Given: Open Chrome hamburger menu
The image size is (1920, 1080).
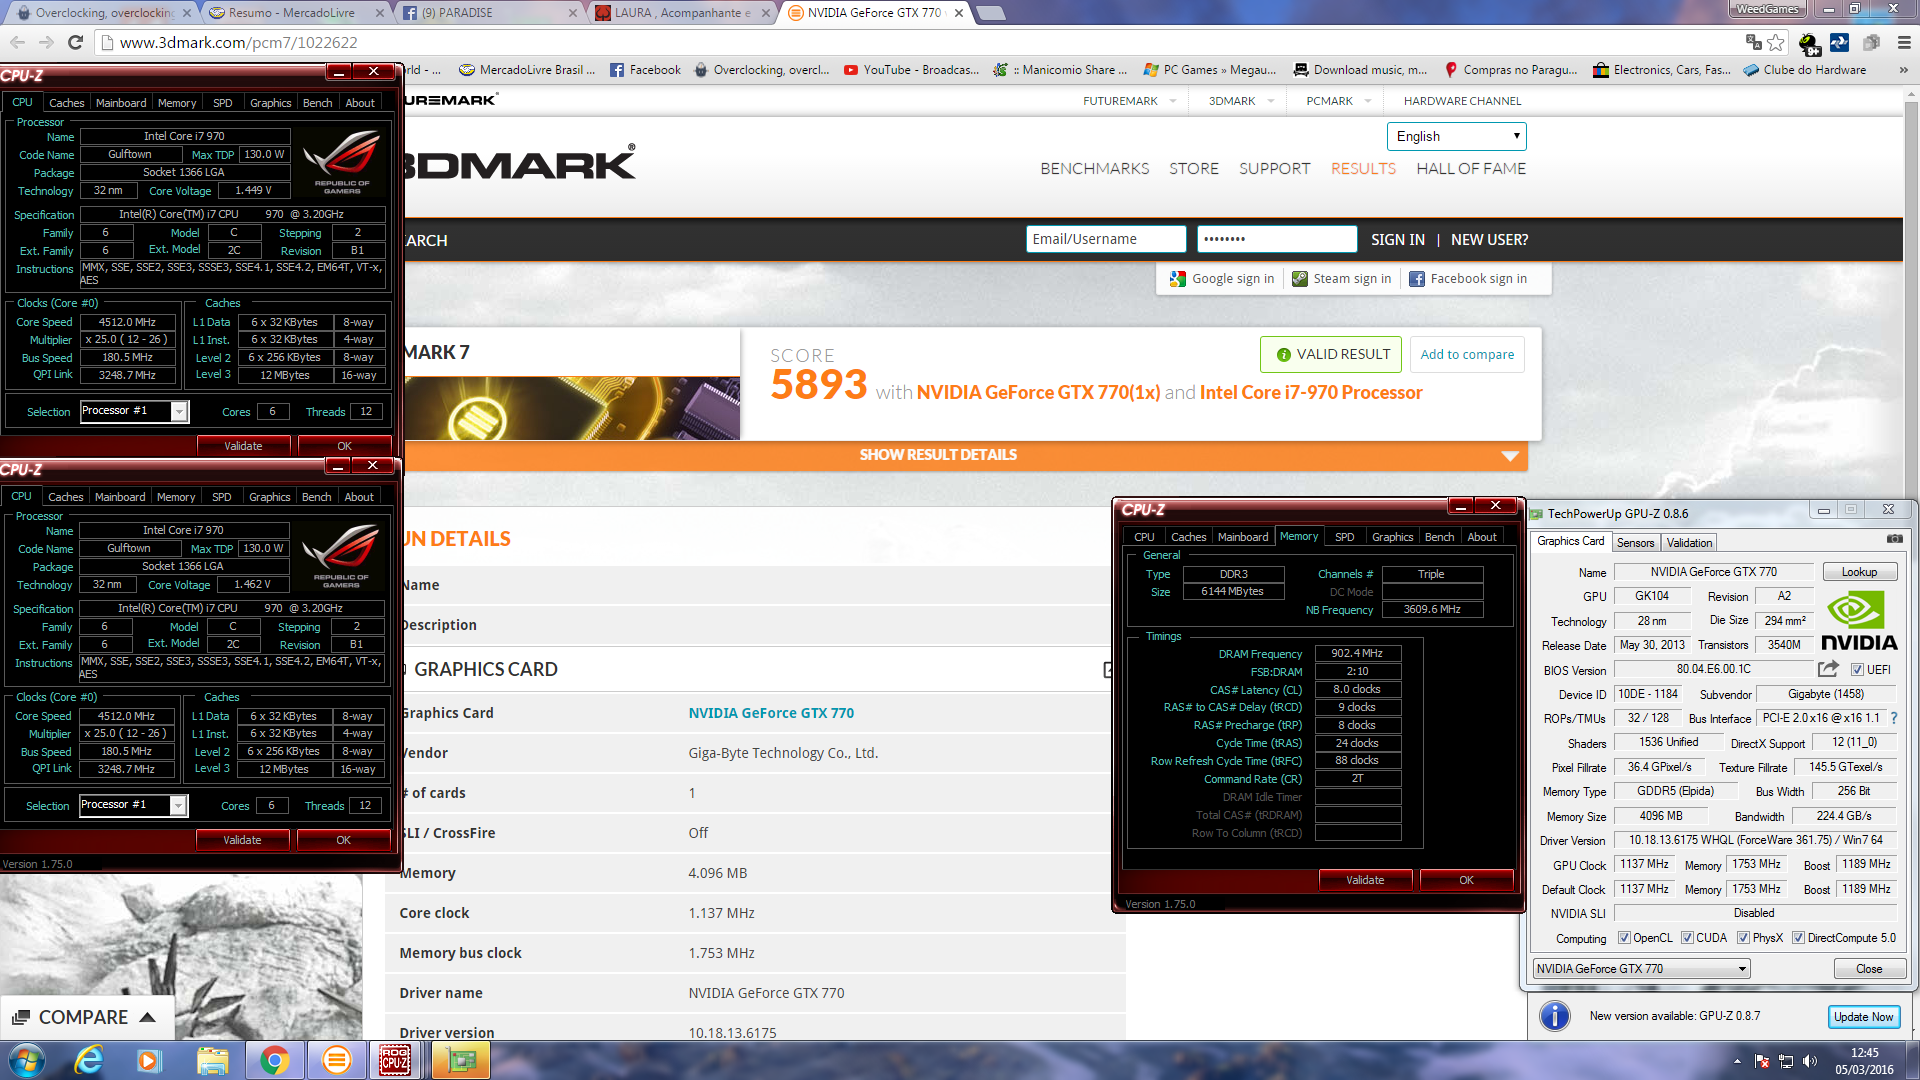Looking at the screenshot, I should (1904, 42).
